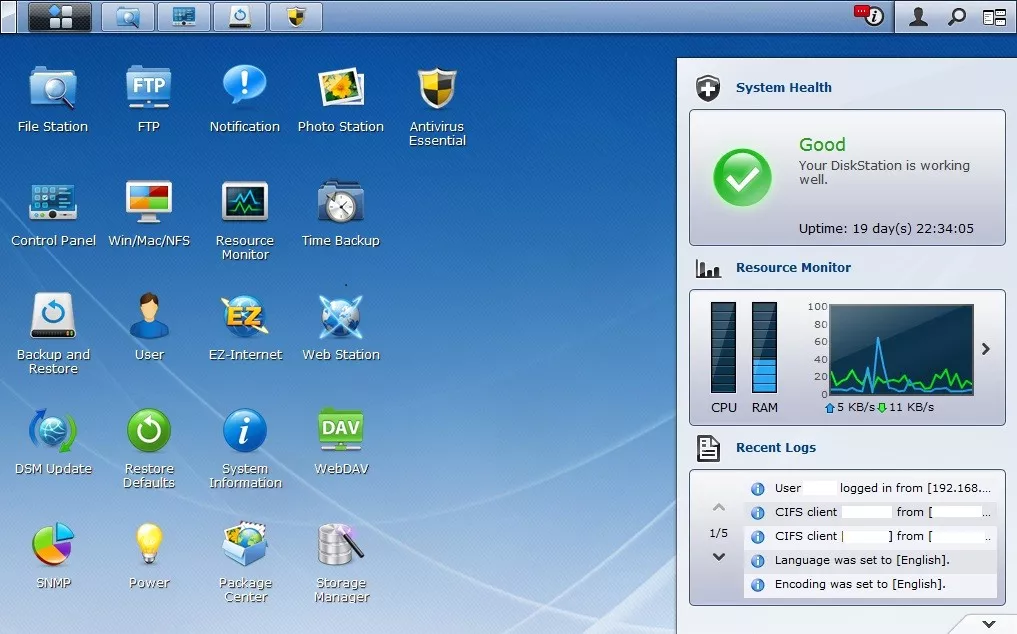Viewport: 1017px width, 634px height.
Task: Go to previous page of Recent Logs
Action: [x=719, y=507]
